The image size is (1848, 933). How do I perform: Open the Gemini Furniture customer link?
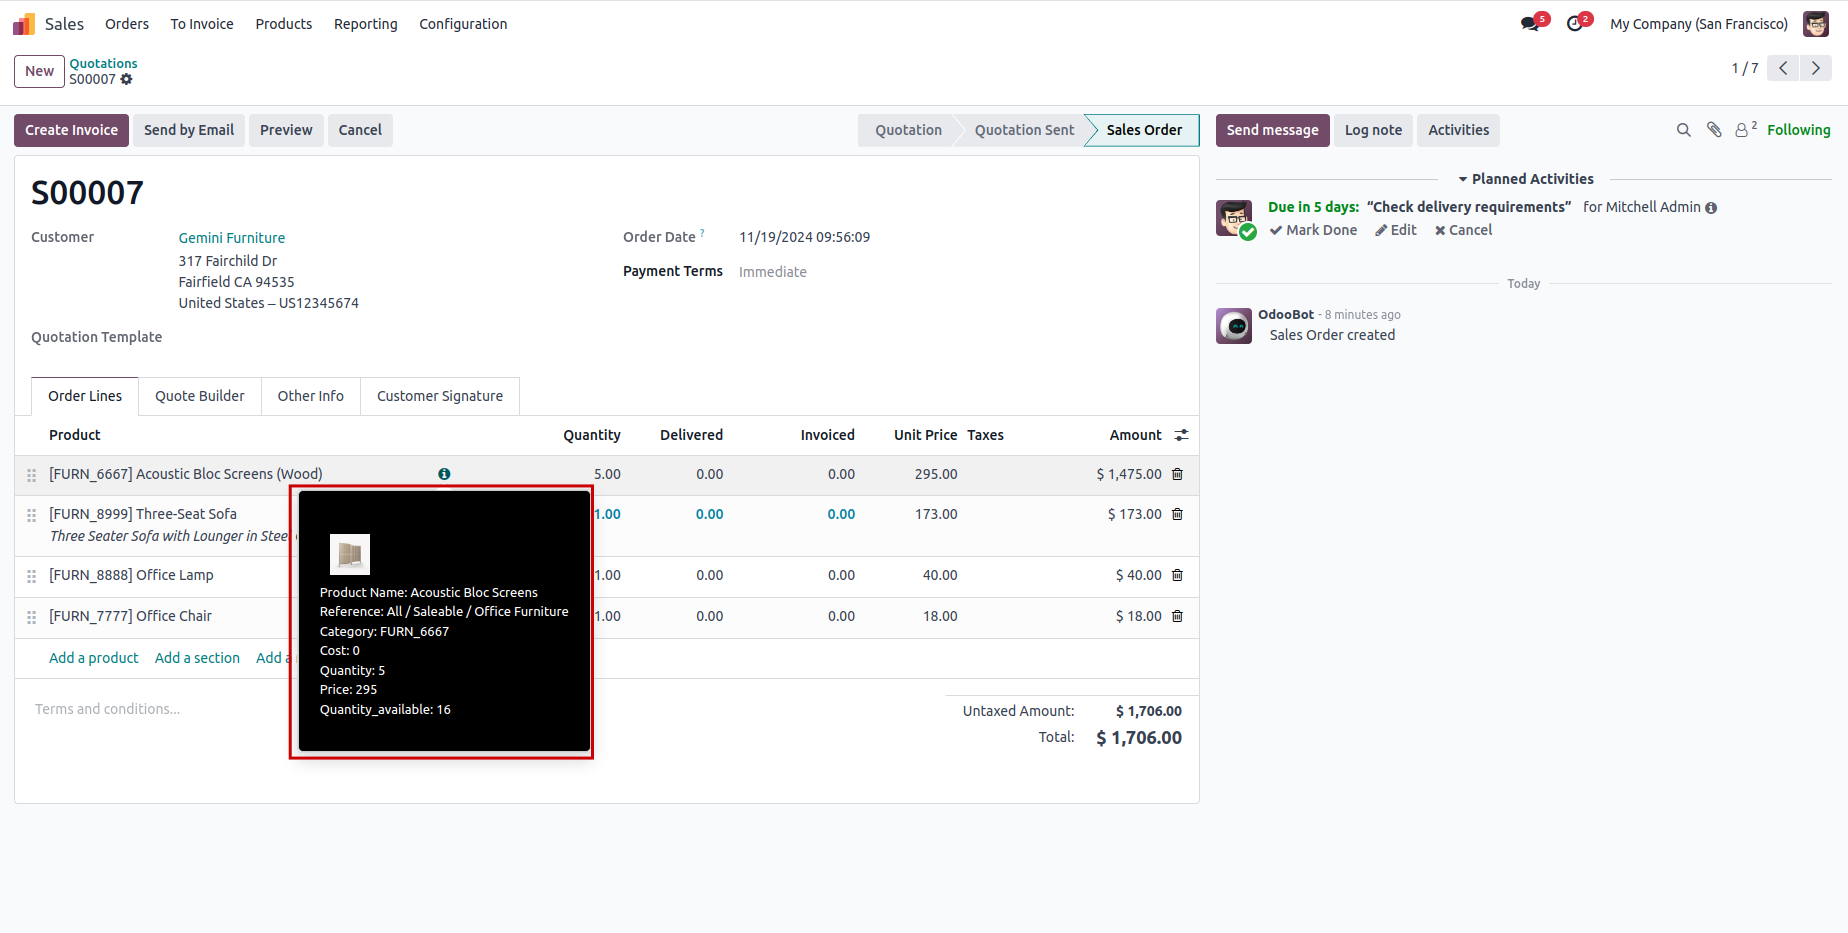[x=232, y=238]
